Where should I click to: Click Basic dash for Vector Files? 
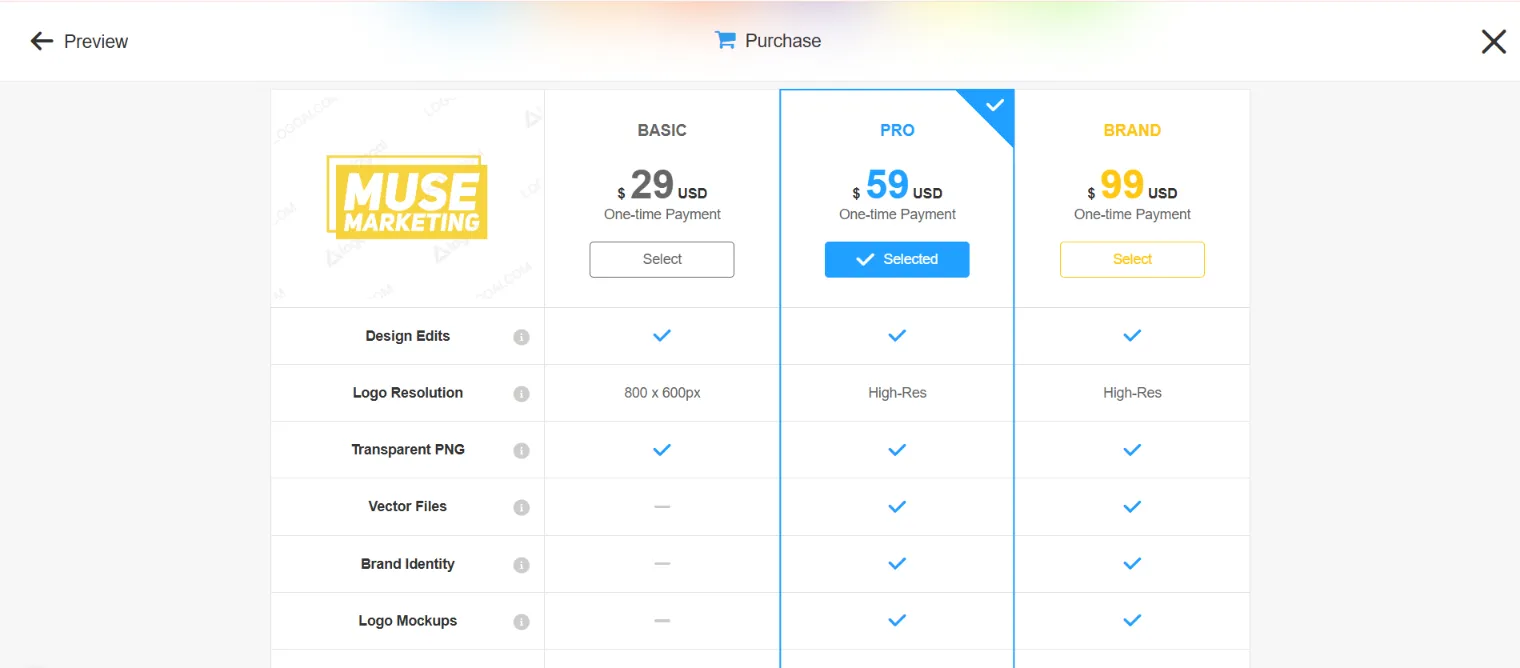[x=662, y=507]
